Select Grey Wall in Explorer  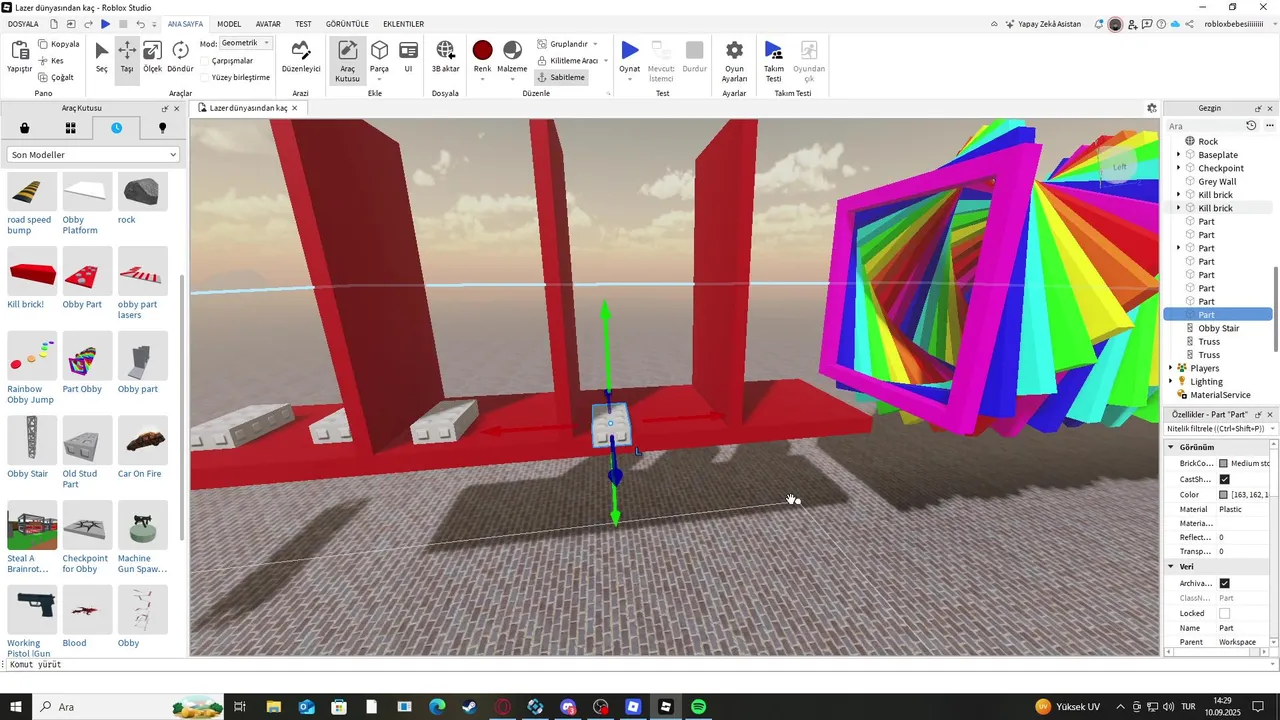click(x=1217, y=182)
